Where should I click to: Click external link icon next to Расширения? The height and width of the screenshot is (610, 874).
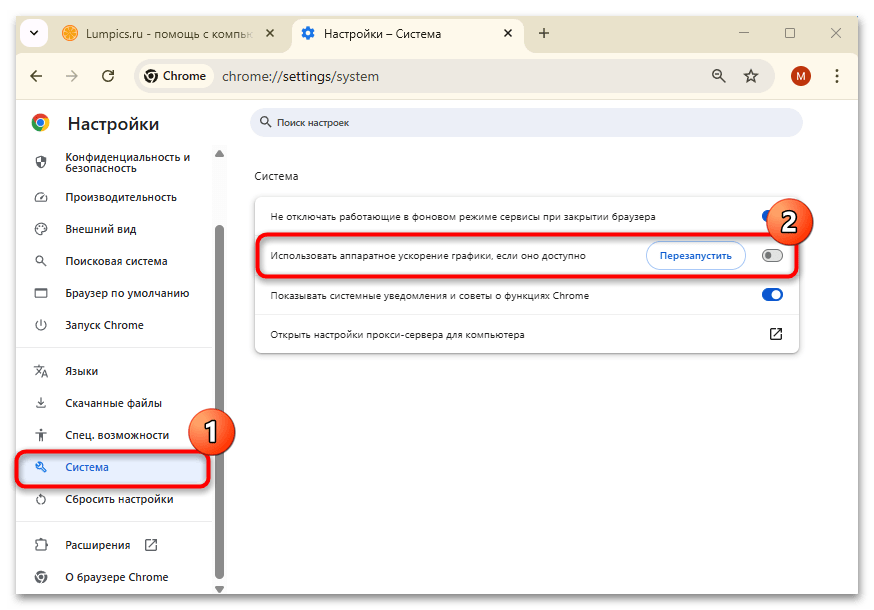(151, 545)
